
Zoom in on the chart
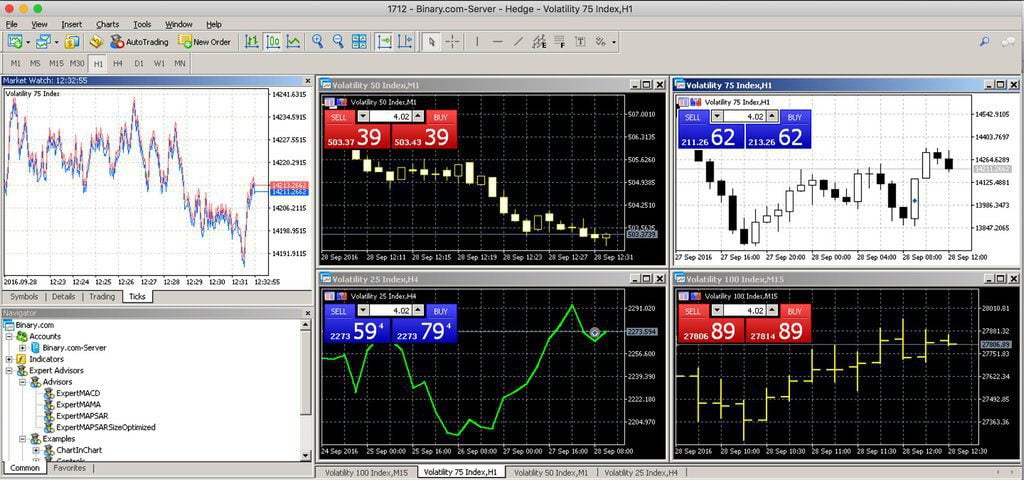coord(317,42)
